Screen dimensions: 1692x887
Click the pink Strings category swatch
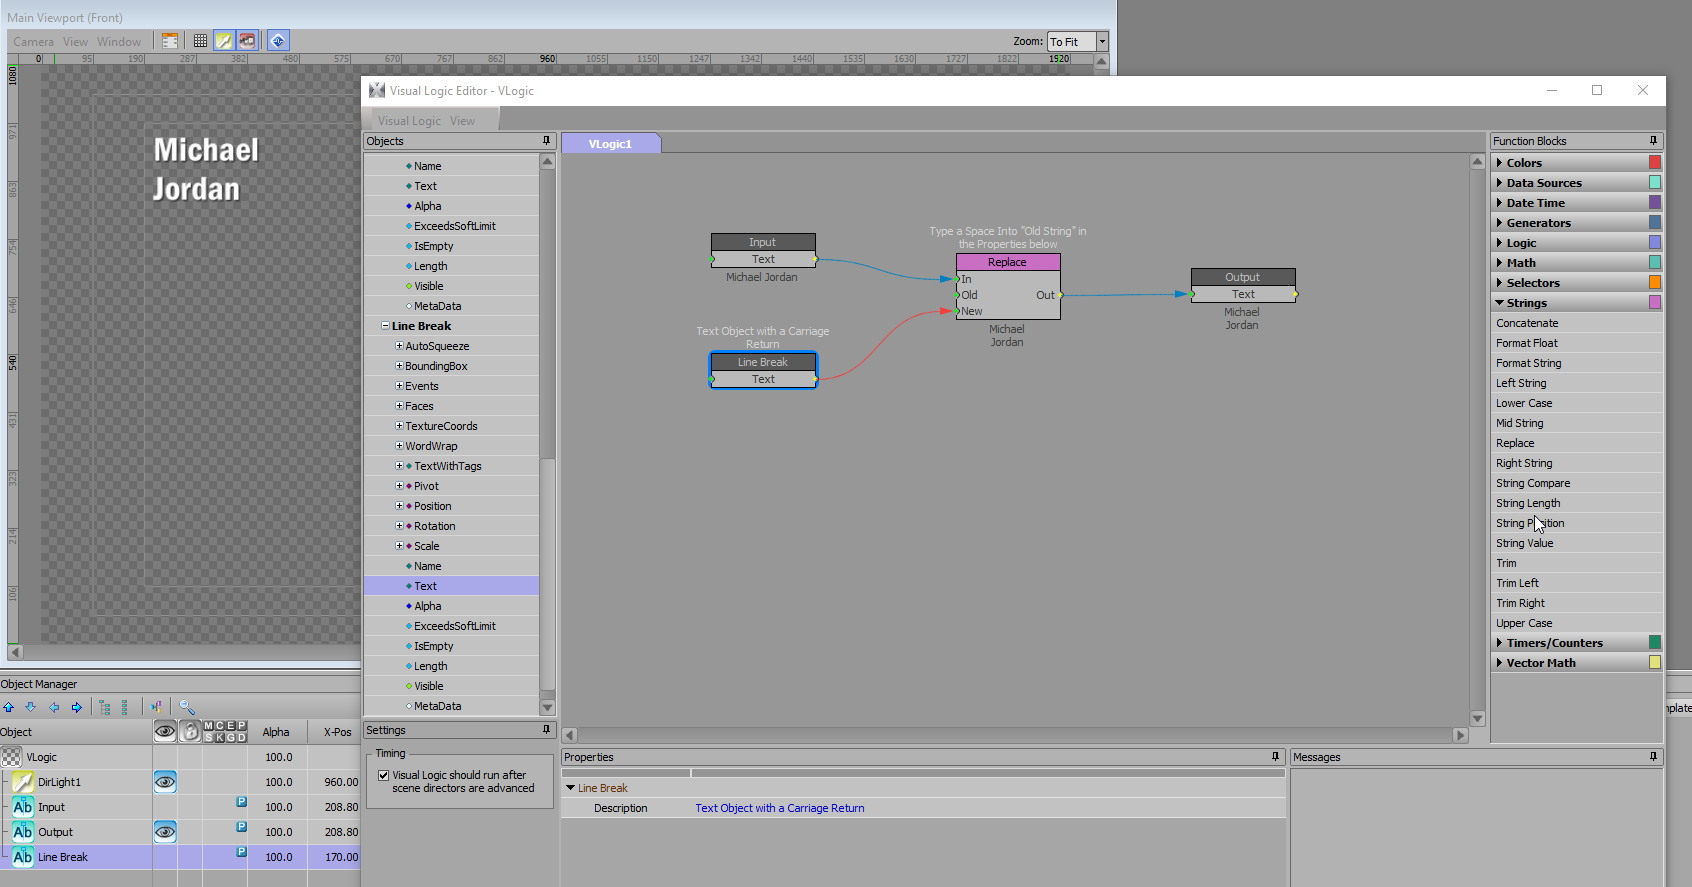1654,302
